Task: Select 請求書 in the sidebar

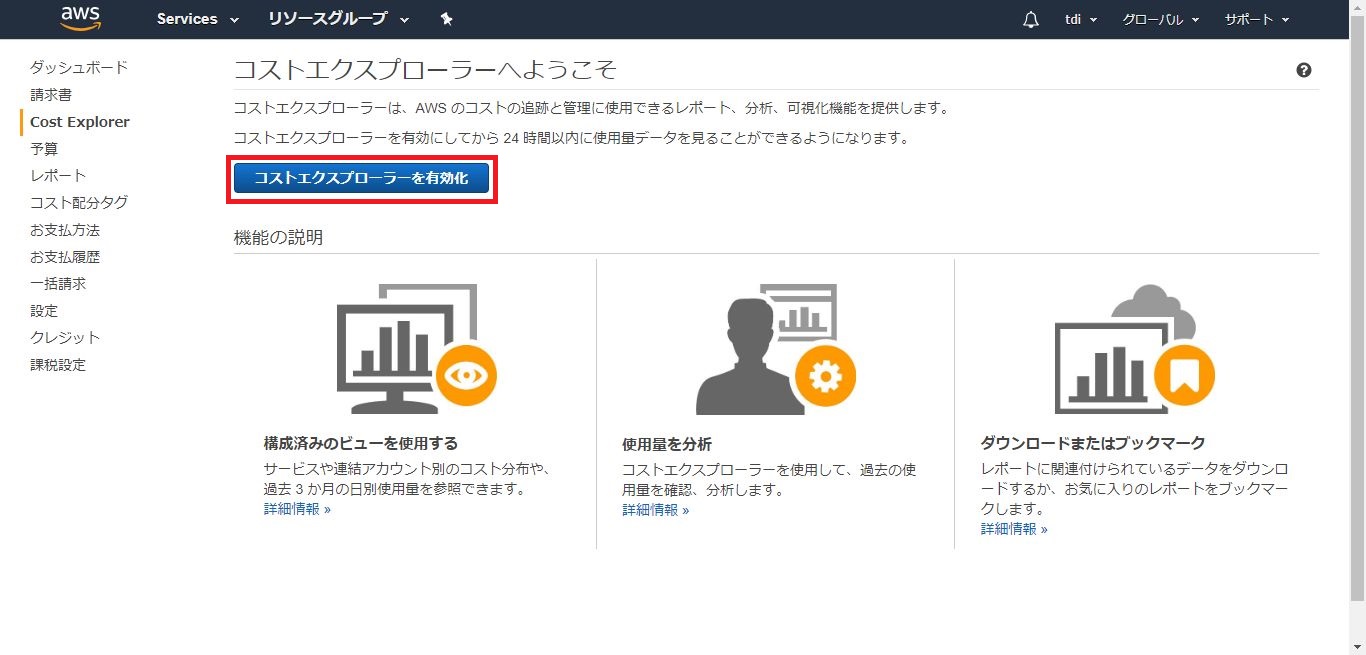Action: pos(51,94)
